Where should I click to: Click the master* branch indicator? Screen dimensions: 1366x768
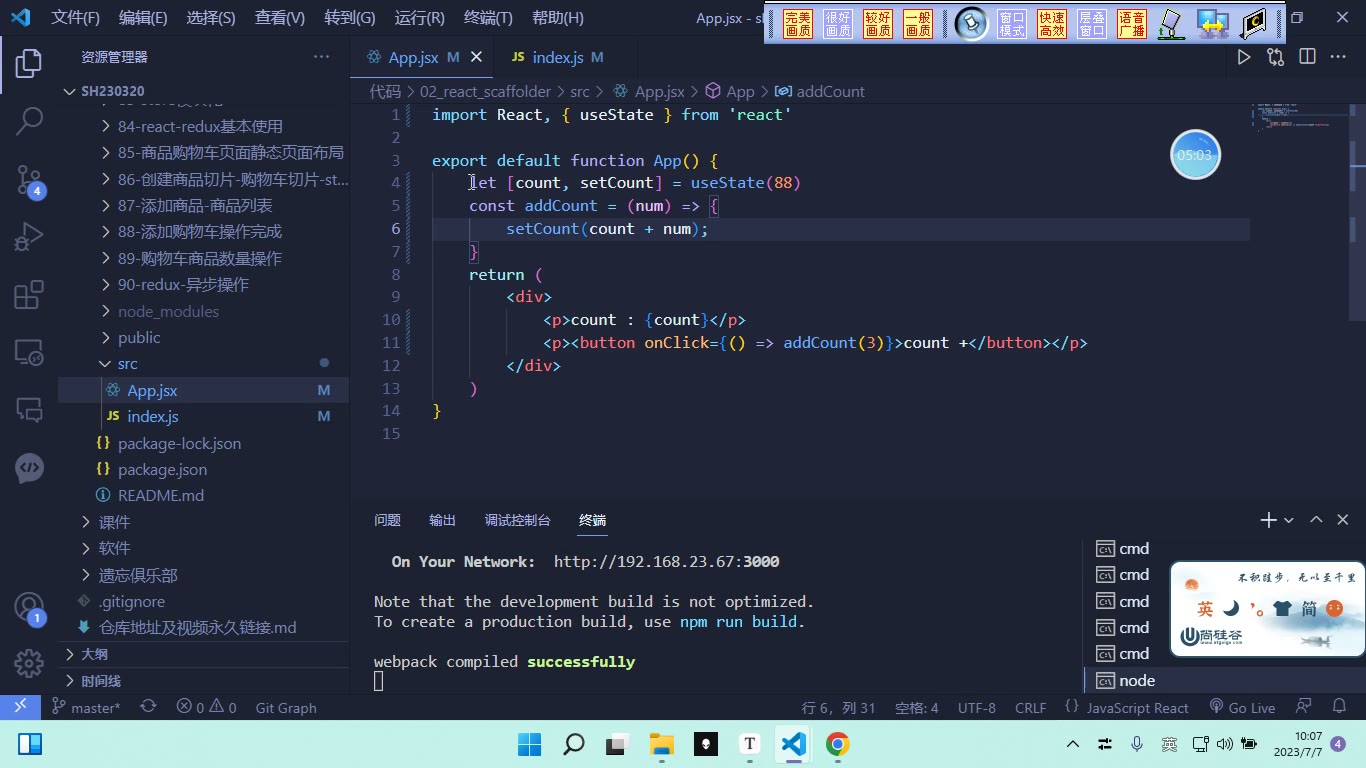click(x=86, y=707)
